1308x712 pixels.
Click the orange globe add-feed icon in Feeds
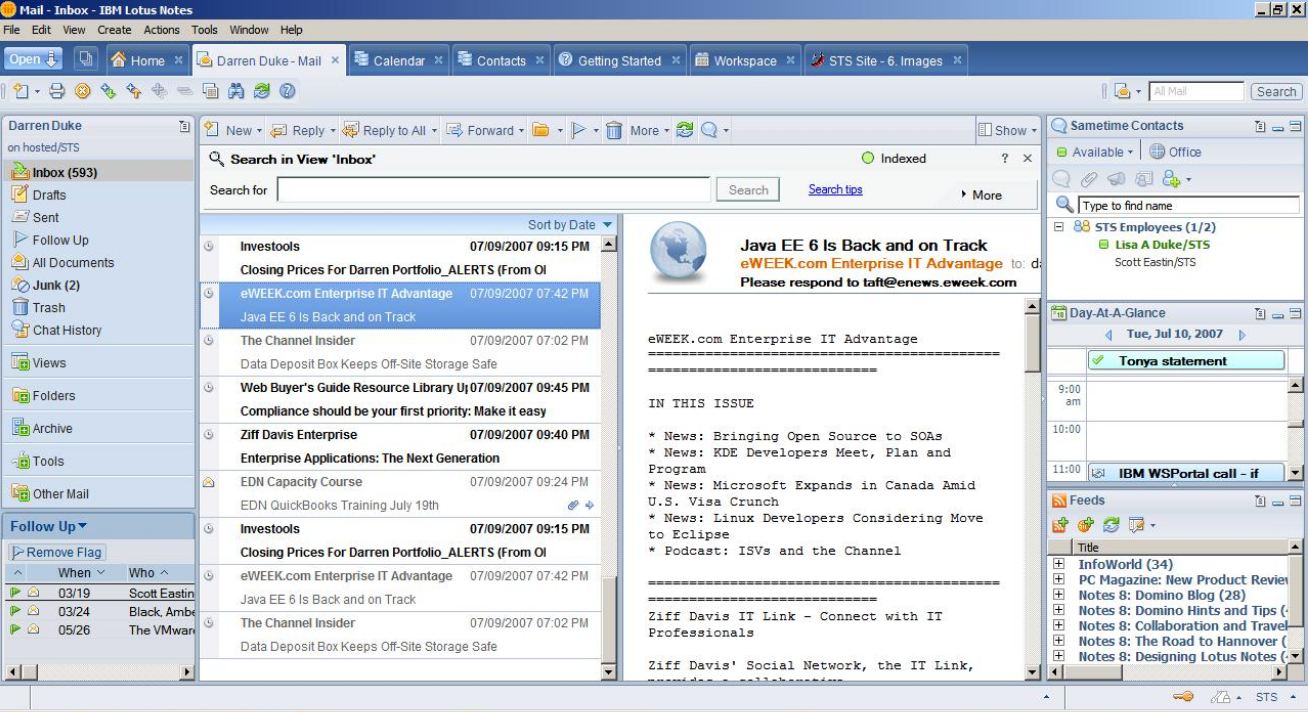[x=1086, y=525]
